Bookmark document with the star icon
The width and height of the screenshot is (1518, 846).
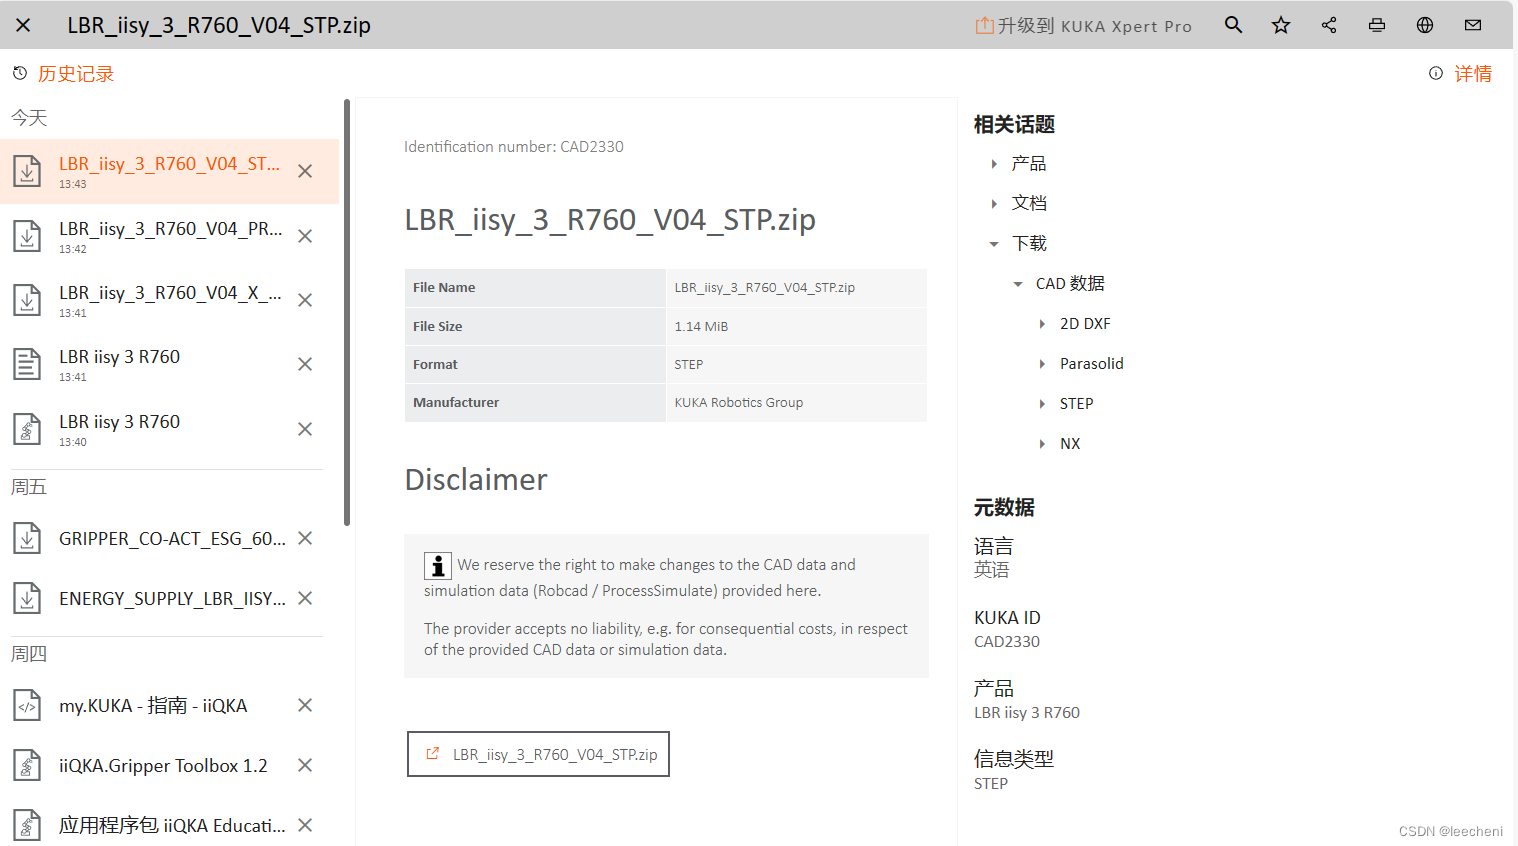1281,25
